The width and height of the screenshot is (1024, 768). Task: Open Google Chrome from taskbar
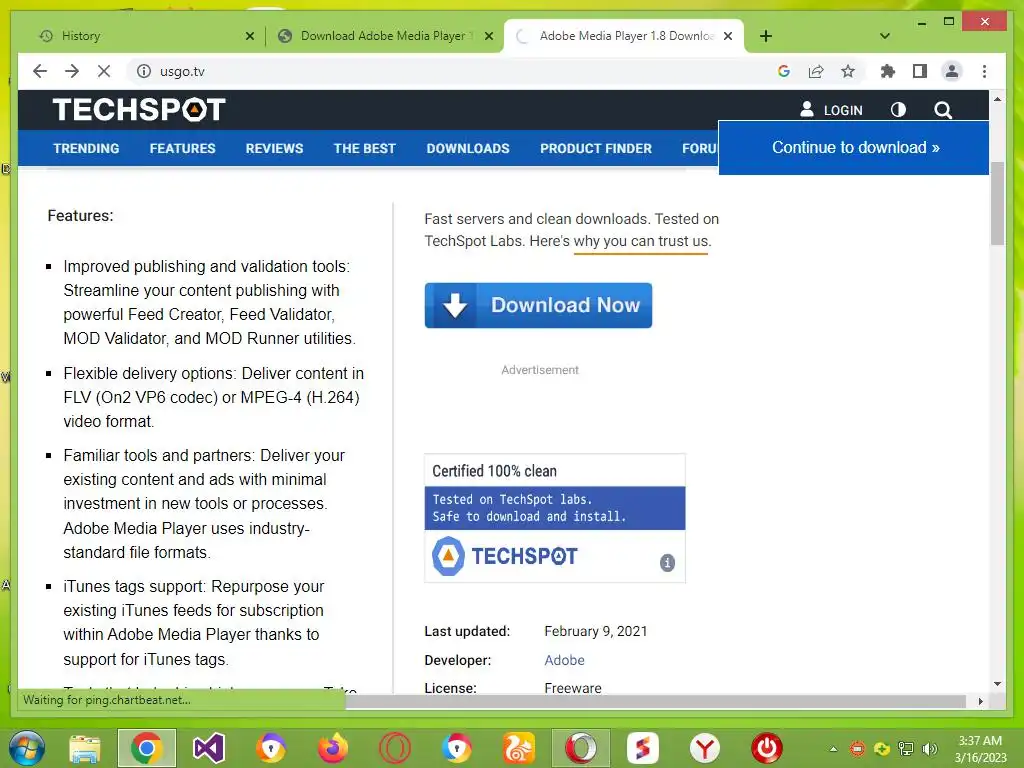(146, 748)
